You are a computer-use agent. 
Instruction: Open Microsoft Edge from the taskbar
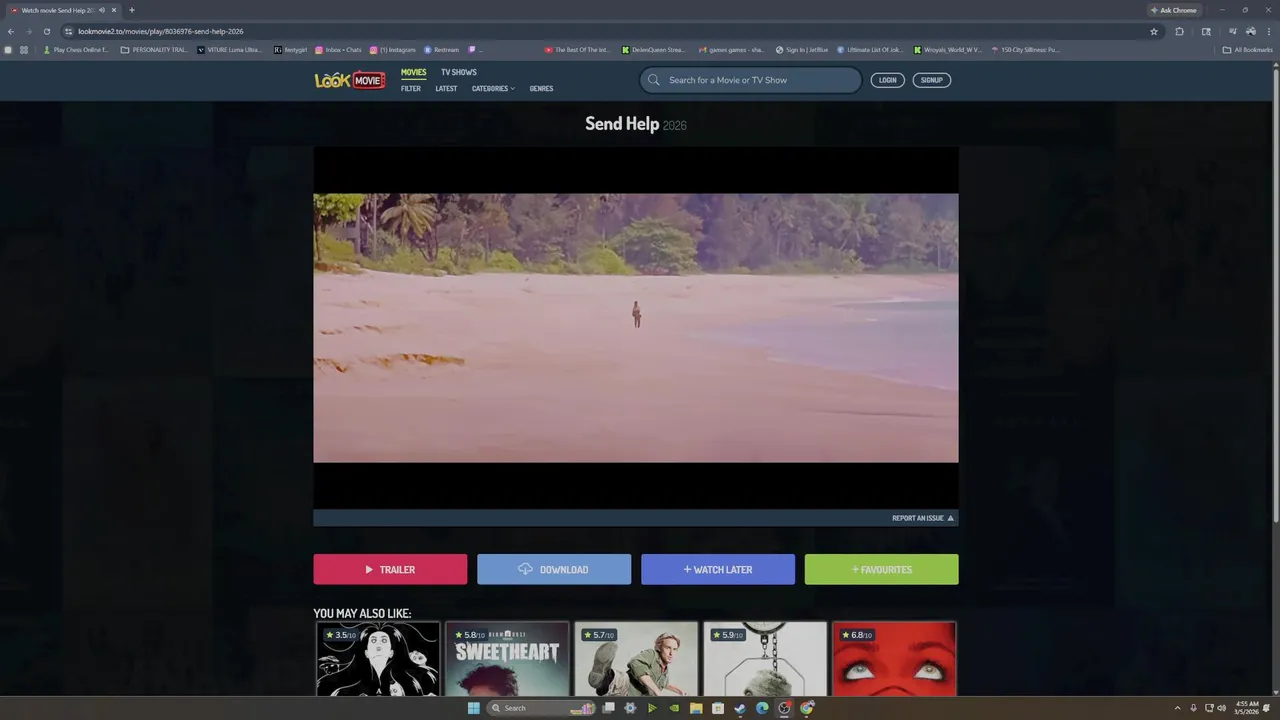[762, 708]
